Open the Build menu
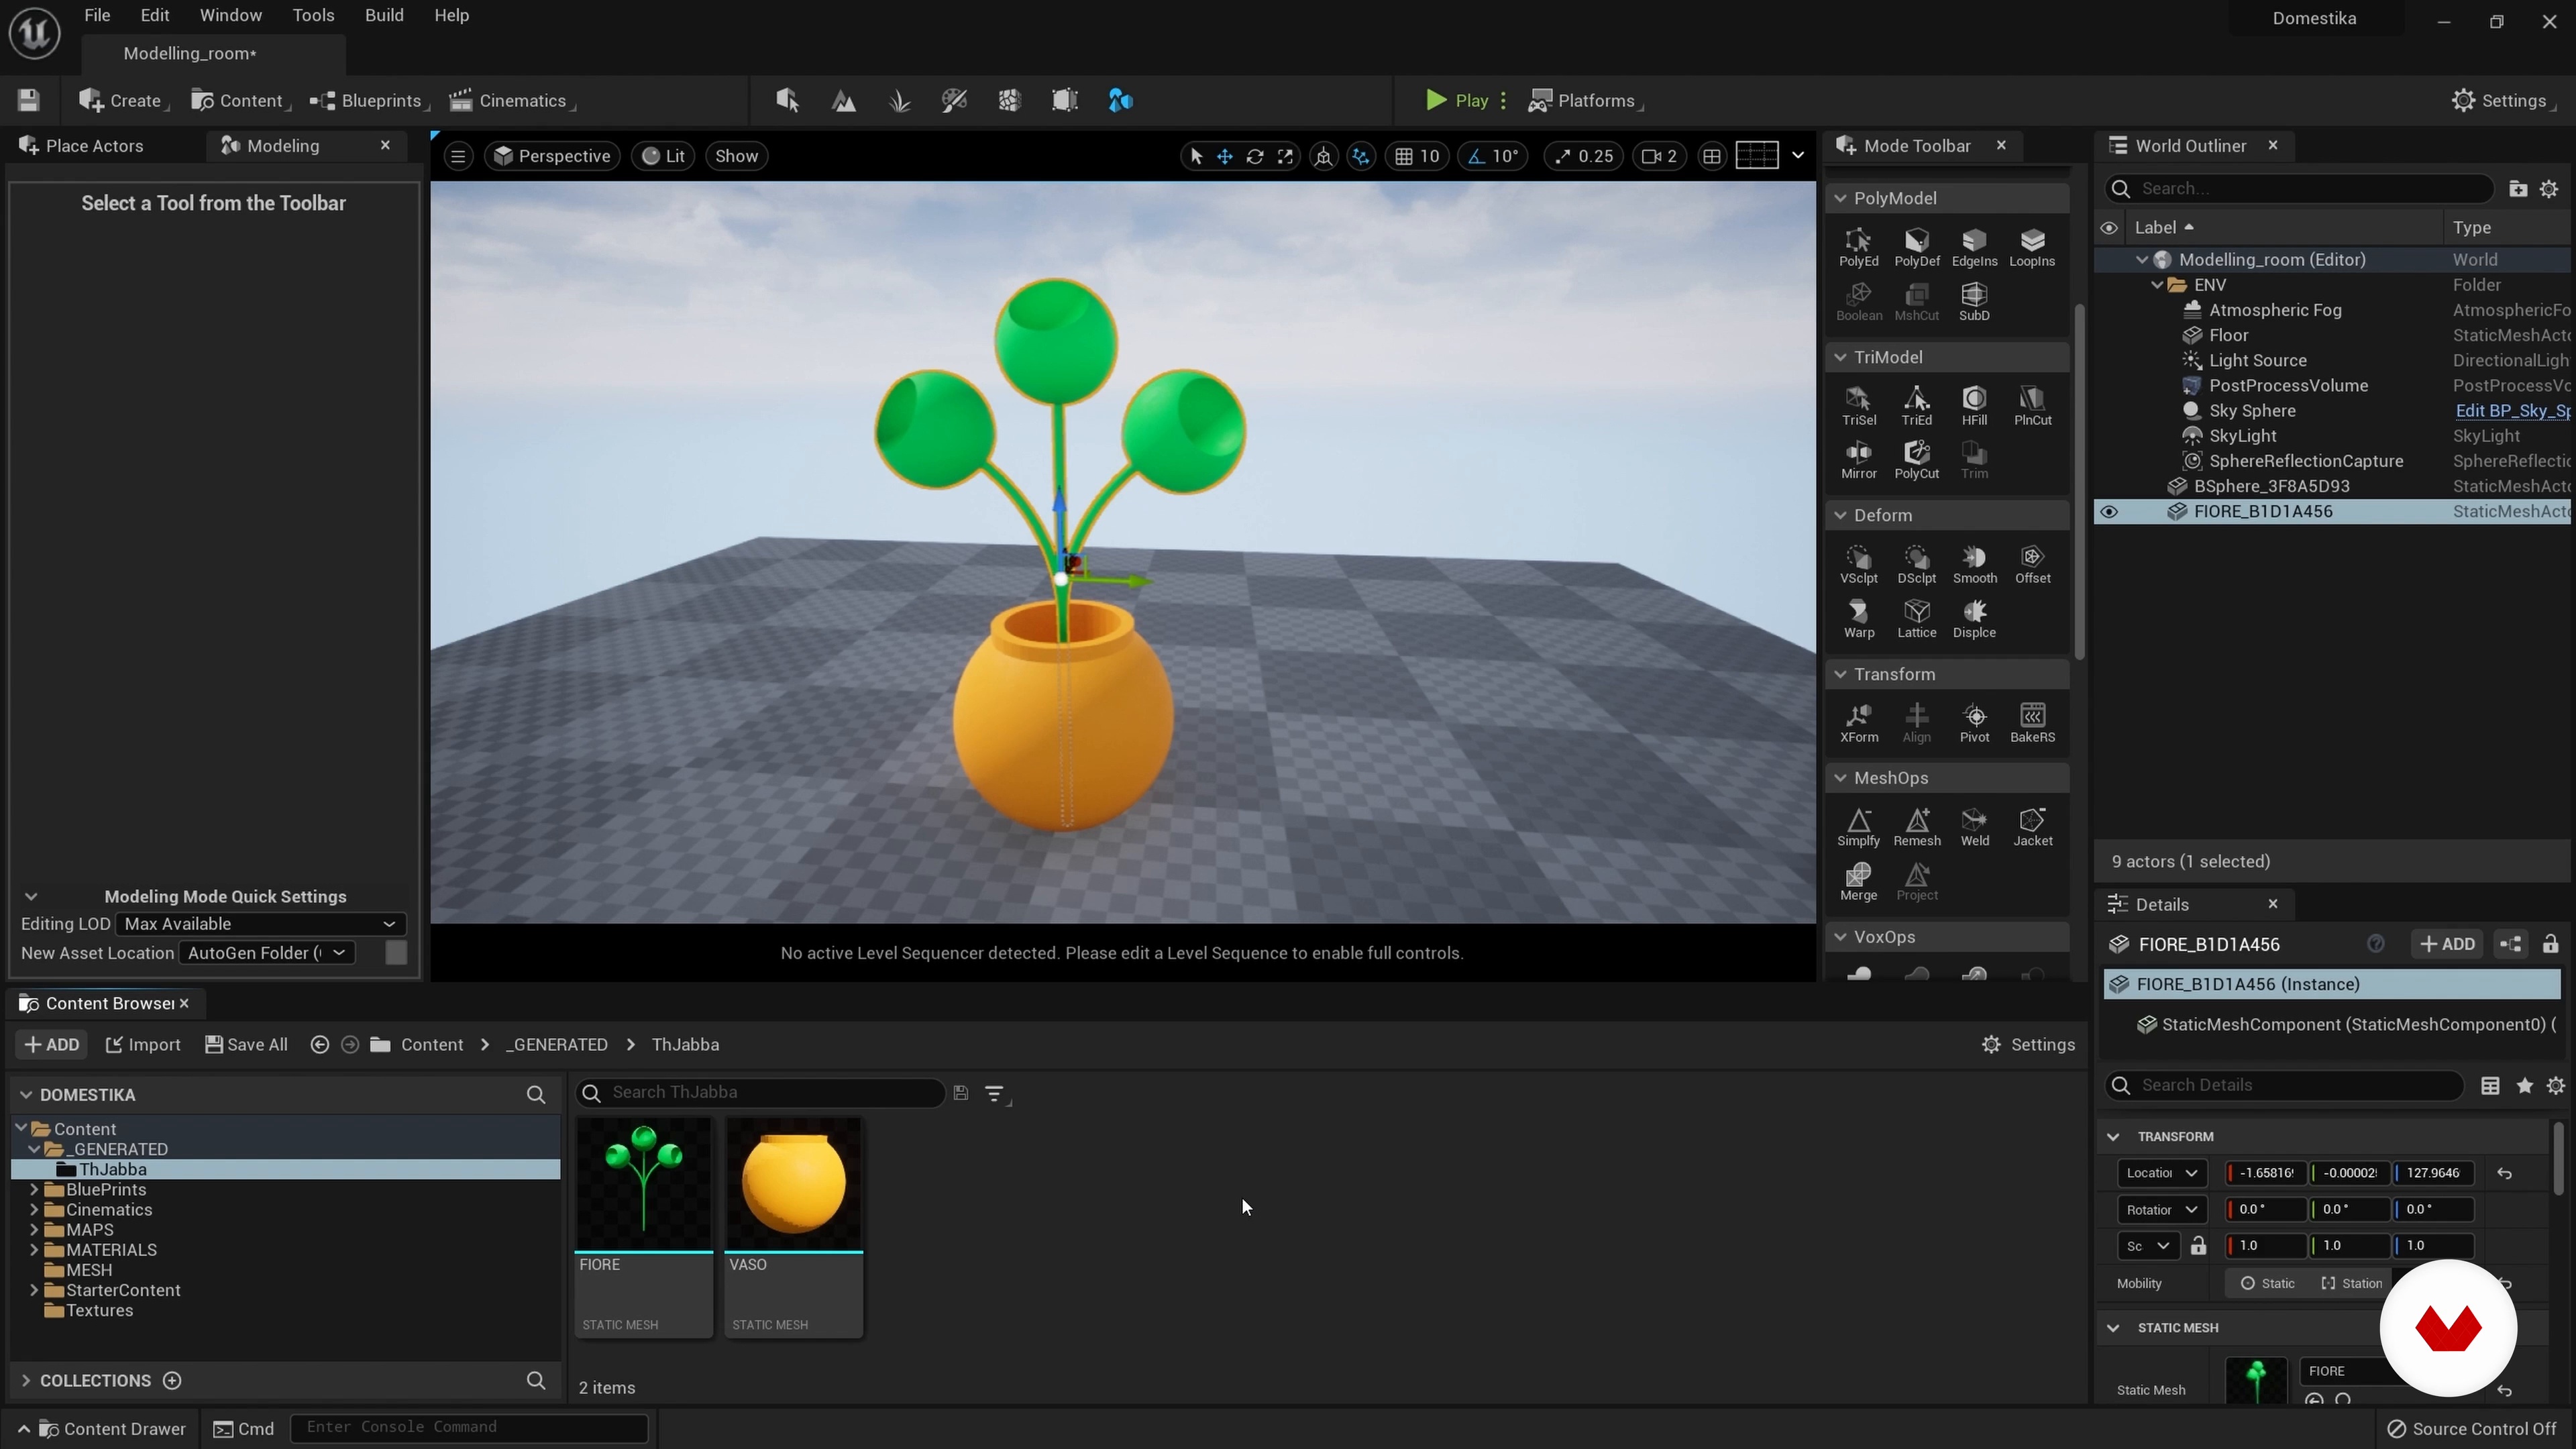The width and height of the screenshot is (2576, 1449). 384,15
